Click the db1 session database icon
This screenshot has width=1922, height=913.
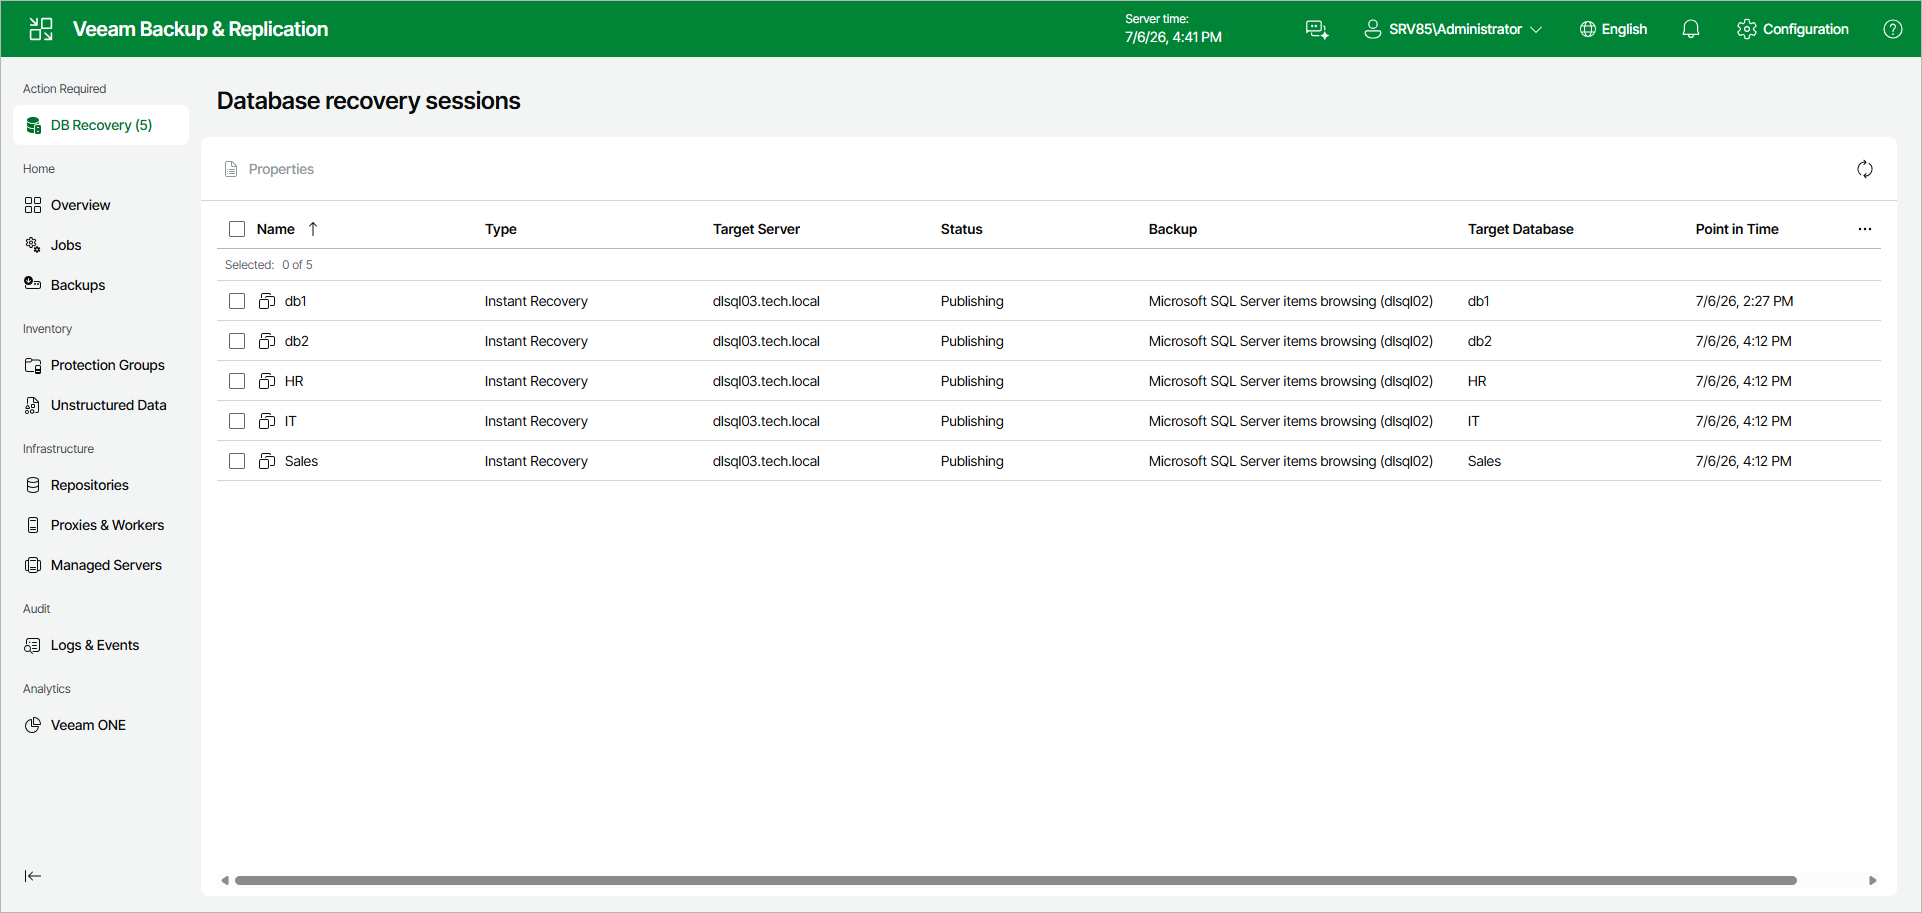click(267, 301)
